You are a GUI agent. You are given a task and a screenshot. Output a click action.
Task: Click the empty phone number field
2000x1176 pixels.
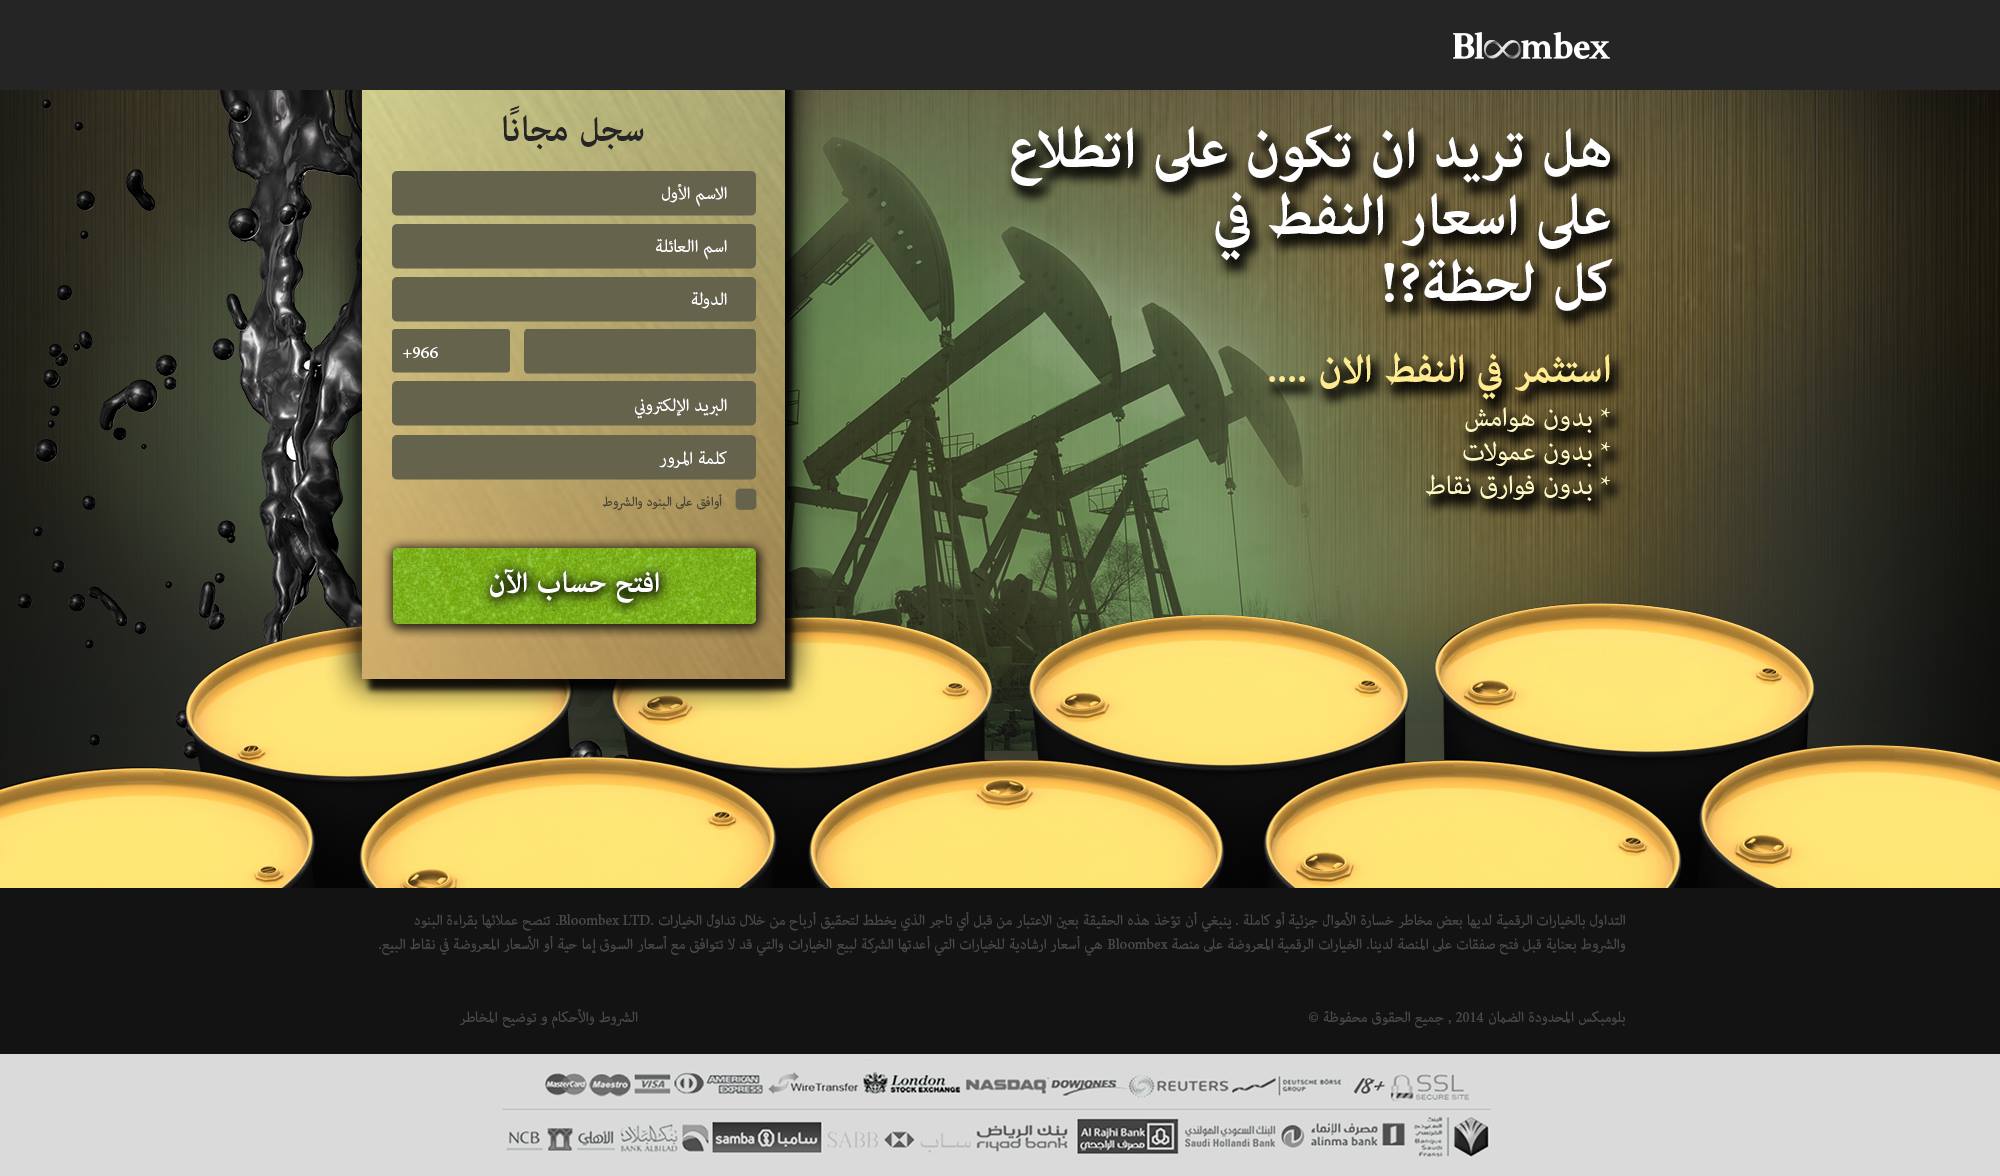pos(639,352)
